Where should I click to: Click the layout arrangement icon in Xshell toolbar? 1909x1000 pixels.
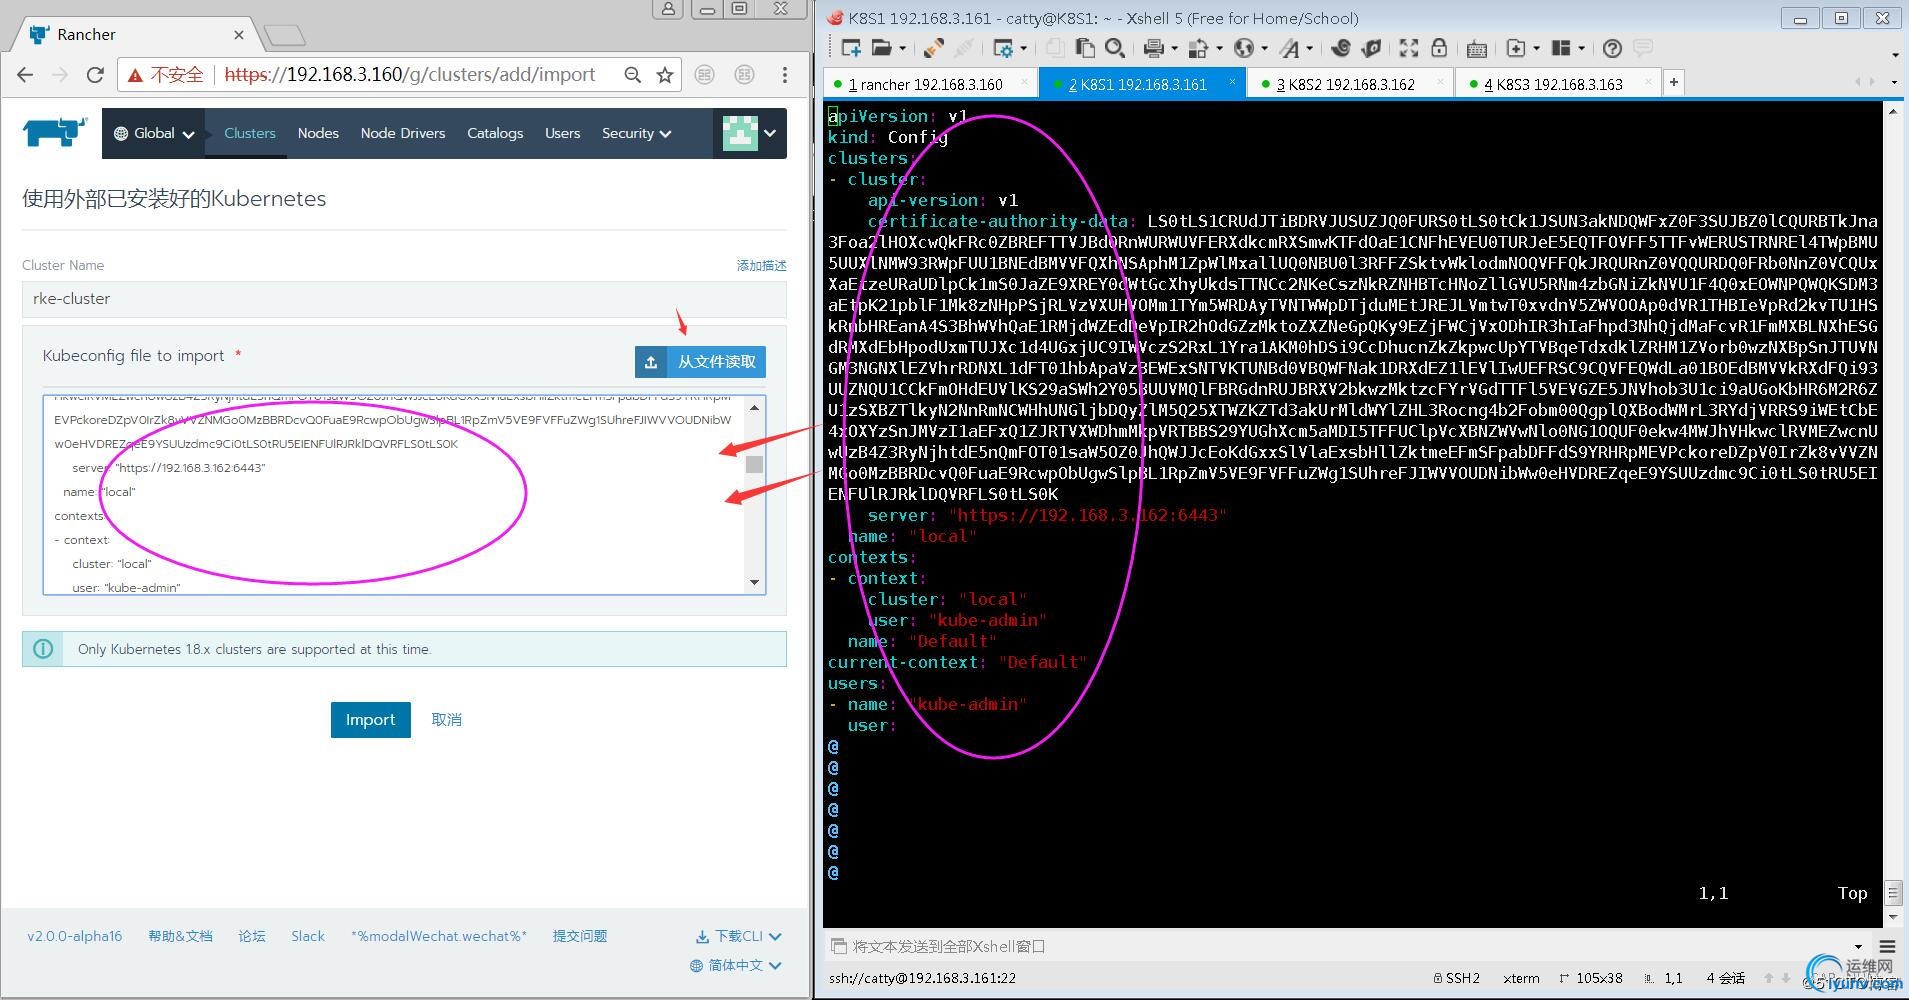point(1561,48)
